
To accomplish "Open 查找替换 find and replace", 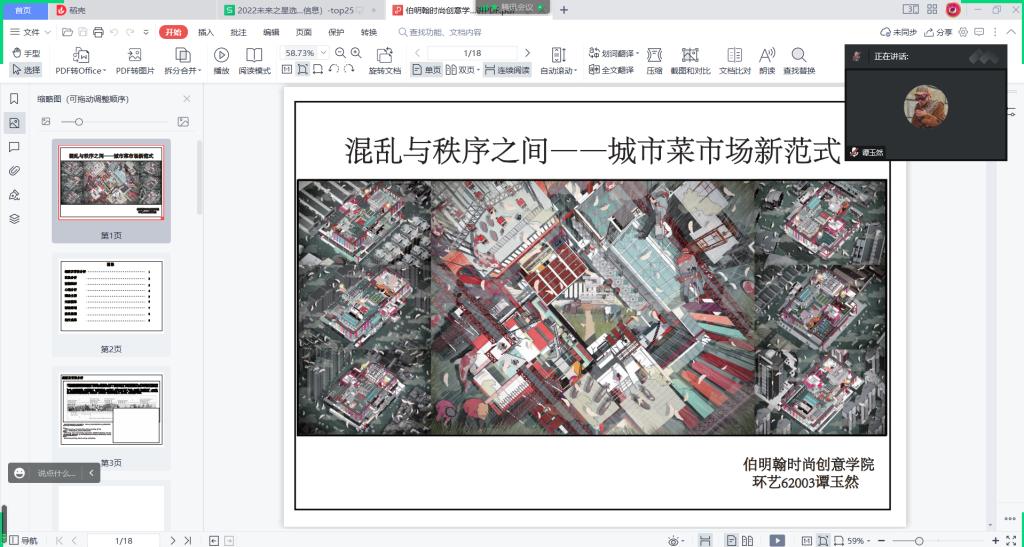I will pos(799,55).
